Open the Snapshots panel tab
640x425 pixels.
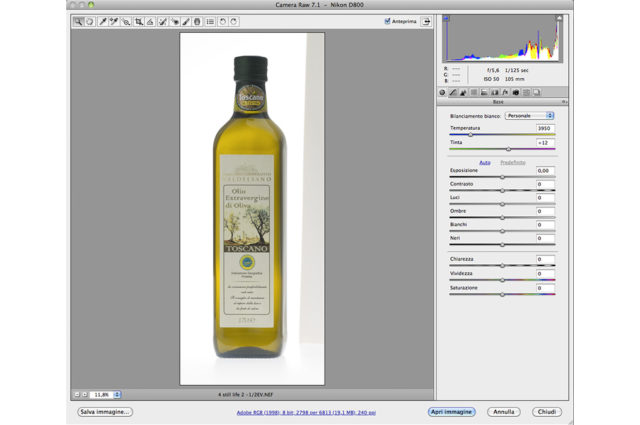click(x=537, y=93)
